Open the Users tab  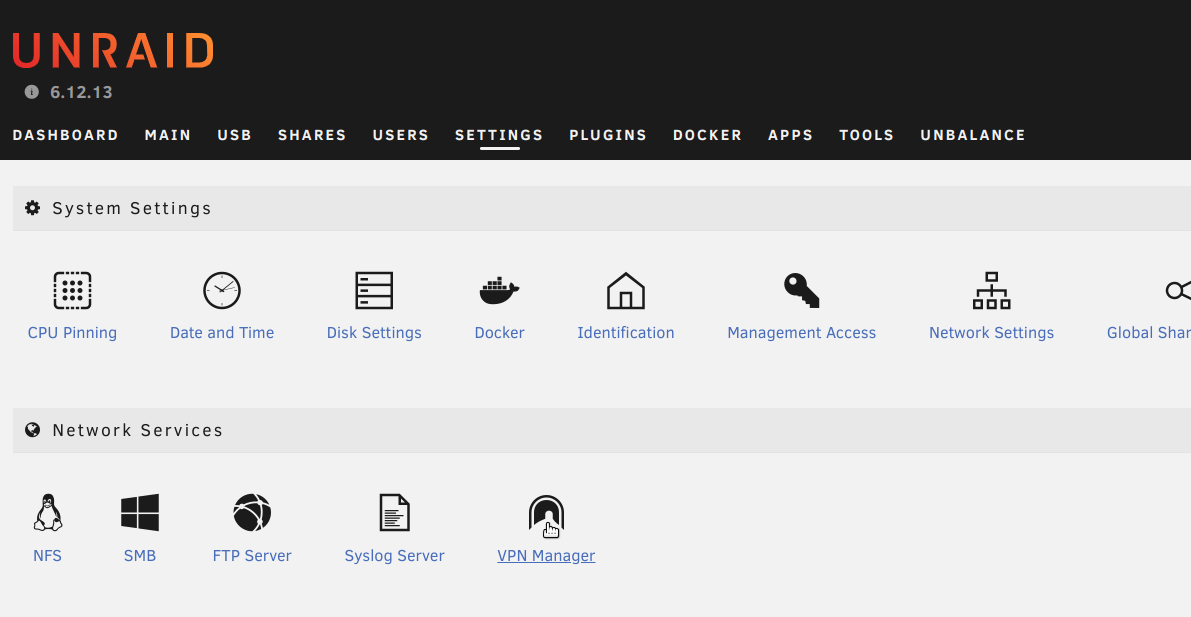400,135
